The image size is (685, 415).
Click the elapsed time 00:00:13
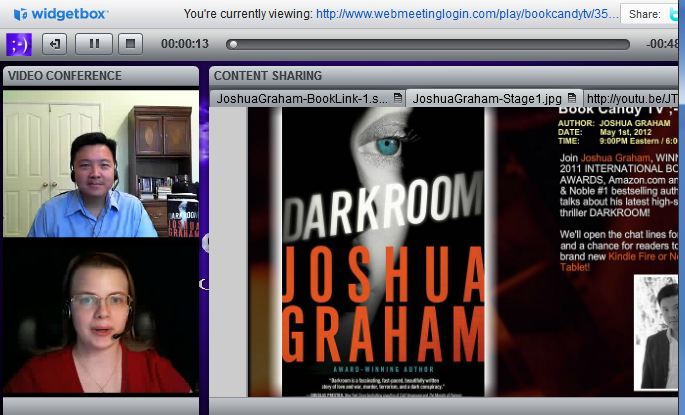tap(185, 44)
